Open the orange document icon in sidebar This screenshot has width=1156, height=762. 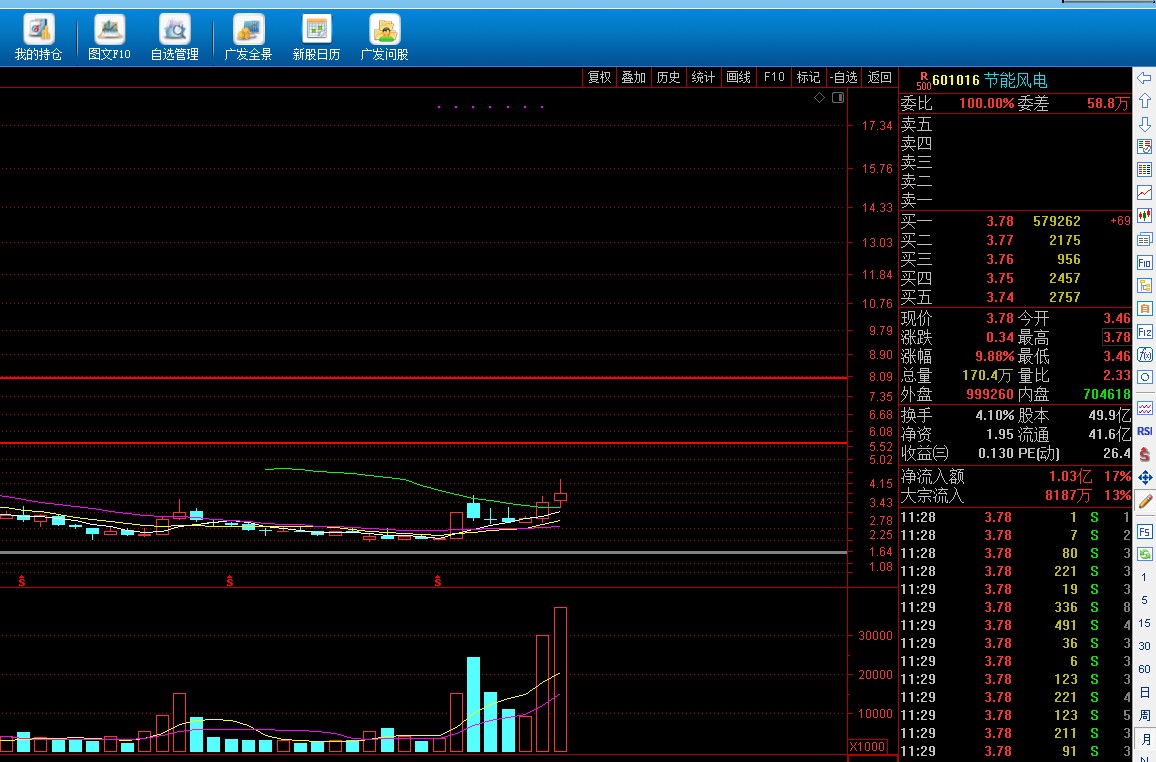click(x=1144, y=308)
